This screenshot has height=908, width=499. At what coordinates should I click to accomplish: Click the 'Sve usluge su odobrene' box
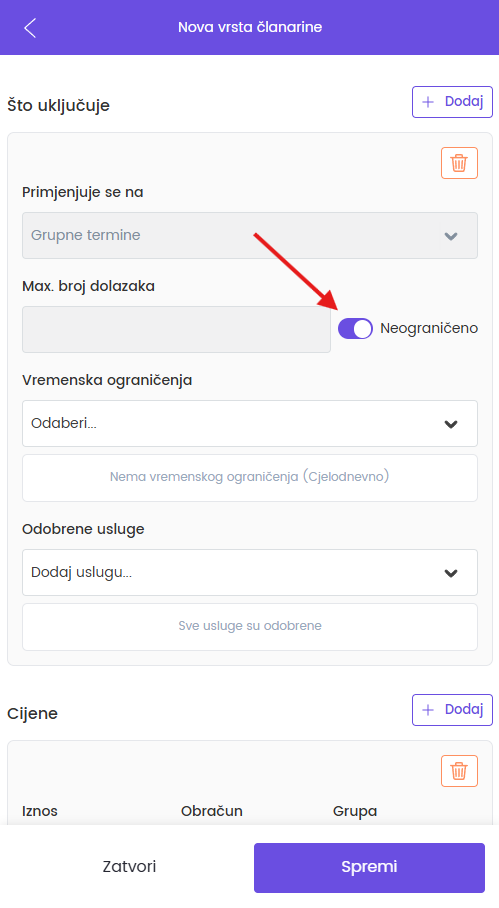250,627
